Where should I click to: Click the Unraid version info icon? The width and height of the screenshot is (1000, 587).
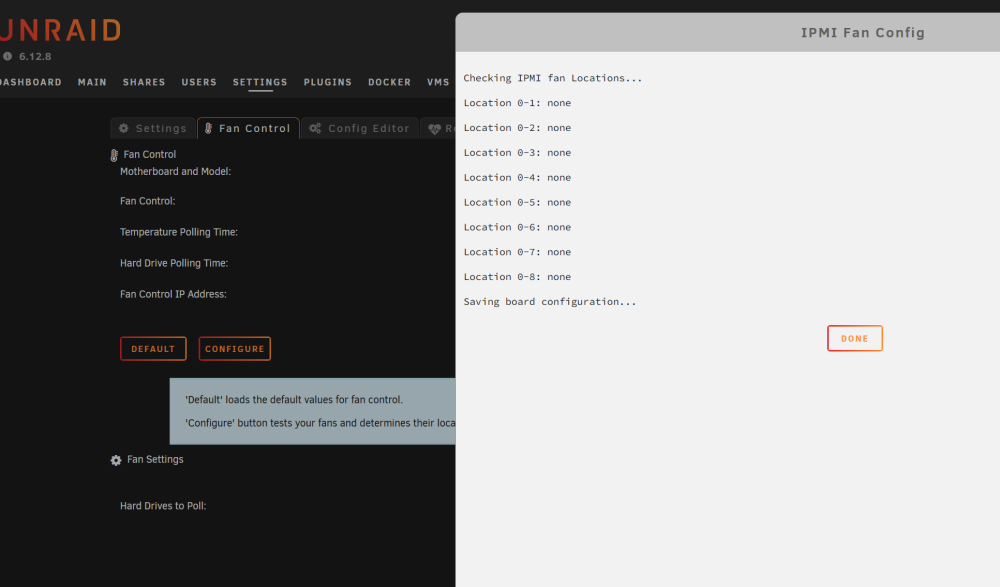point(8,56)
